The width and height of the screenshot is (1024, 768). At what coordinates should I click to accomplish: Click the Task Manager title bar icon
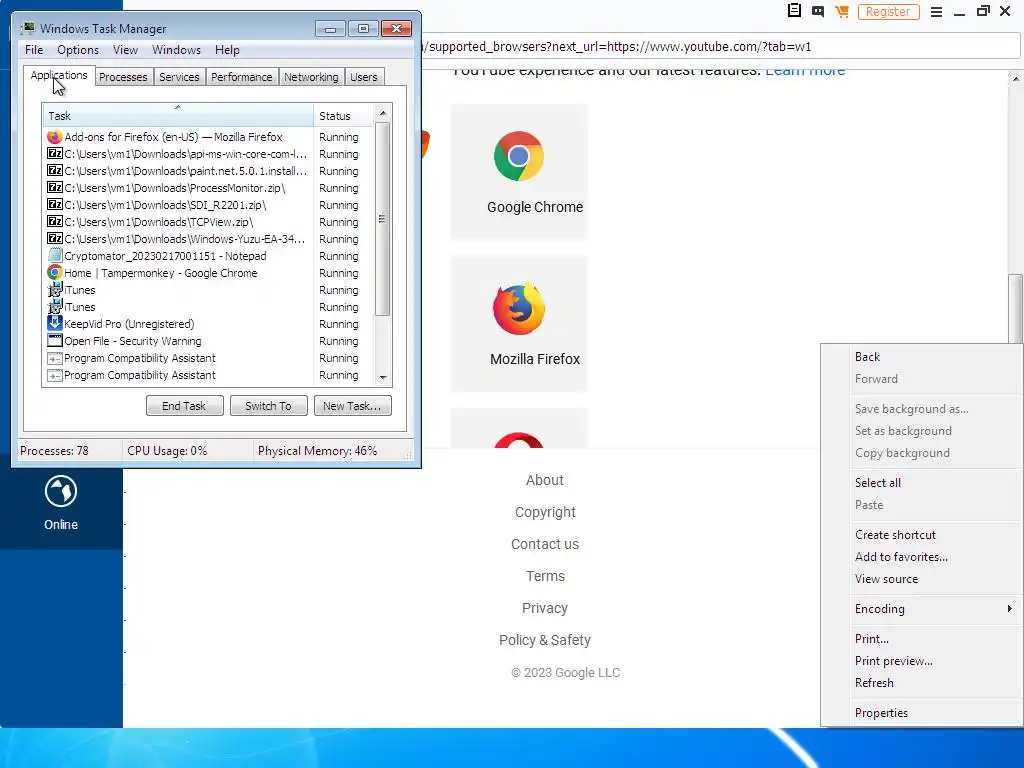click(x=28, y=28)
